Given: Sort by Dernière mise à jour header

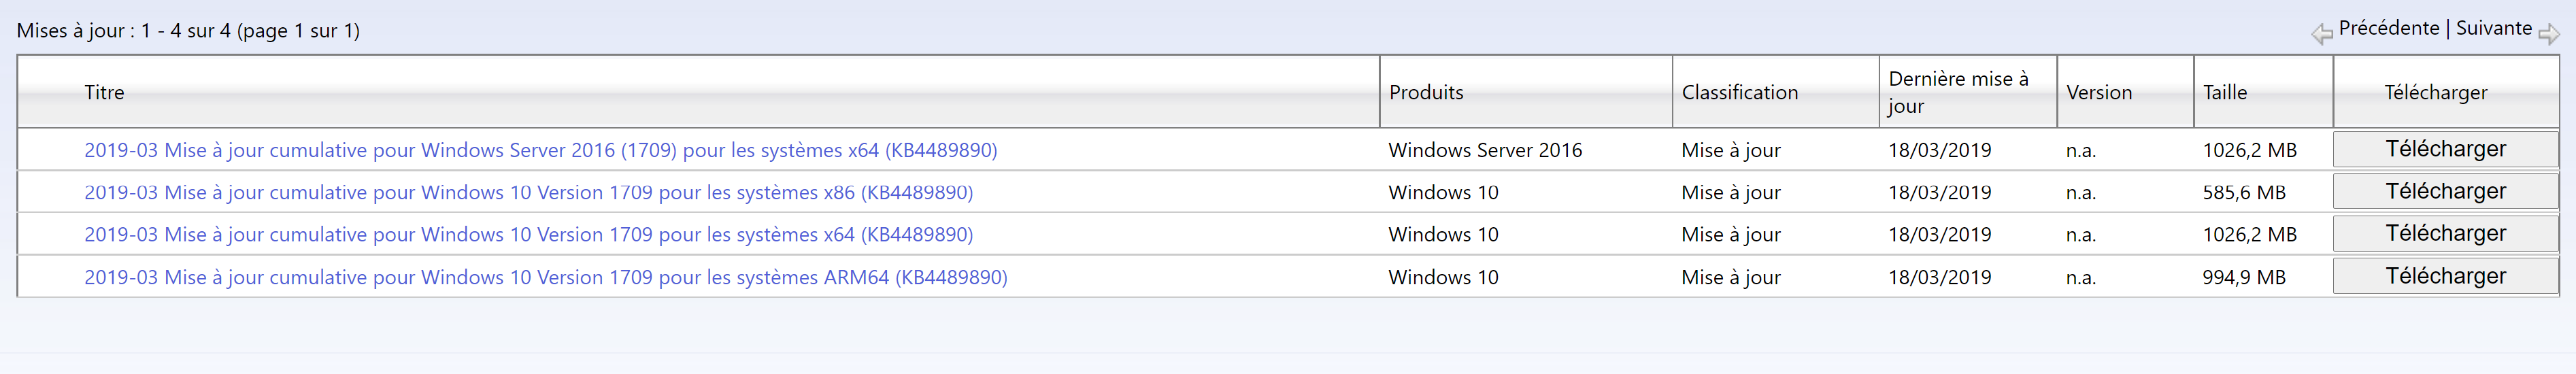Looking at the screenshot, I should [x=1957, y=92].
